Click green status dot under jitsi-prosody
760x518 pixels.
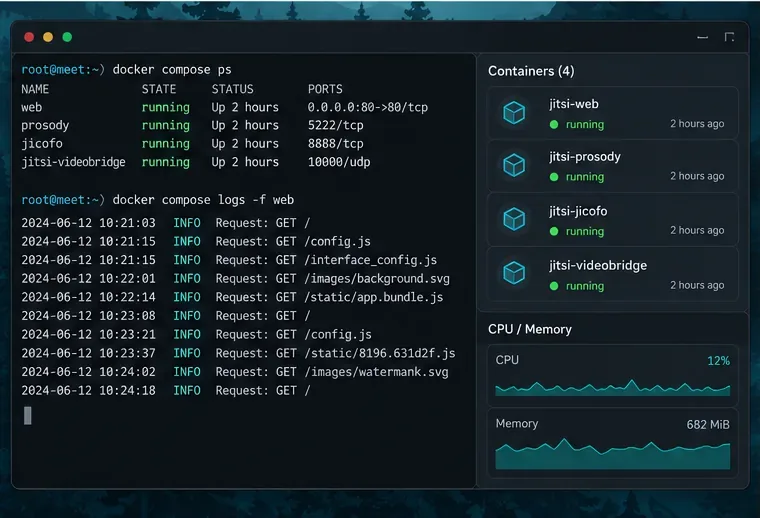(554, 177)
